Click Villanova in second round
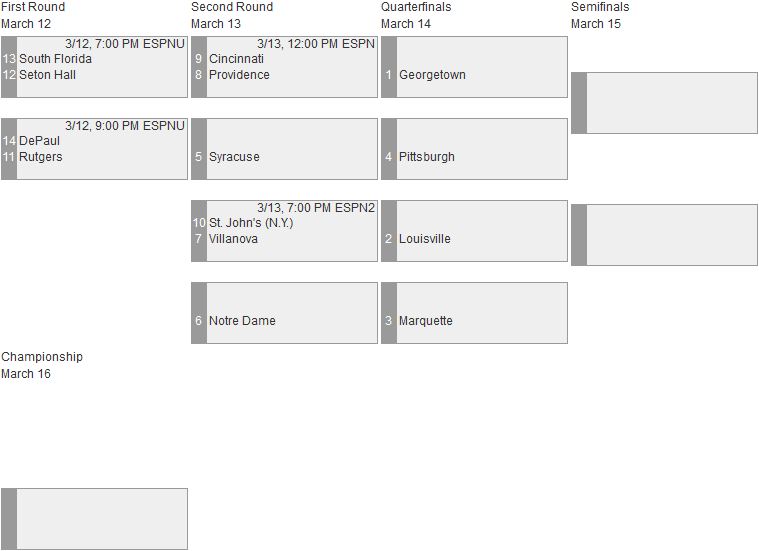This screenshot has width=759, height=551. click(233, 239)
